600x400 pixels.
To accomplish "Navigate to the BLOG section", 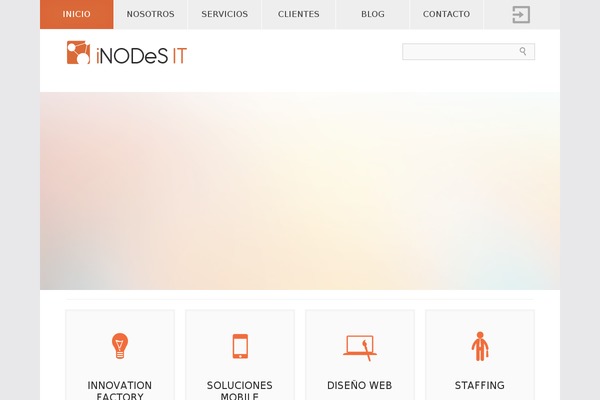I will pyautogui.click(x=373, y=14).
